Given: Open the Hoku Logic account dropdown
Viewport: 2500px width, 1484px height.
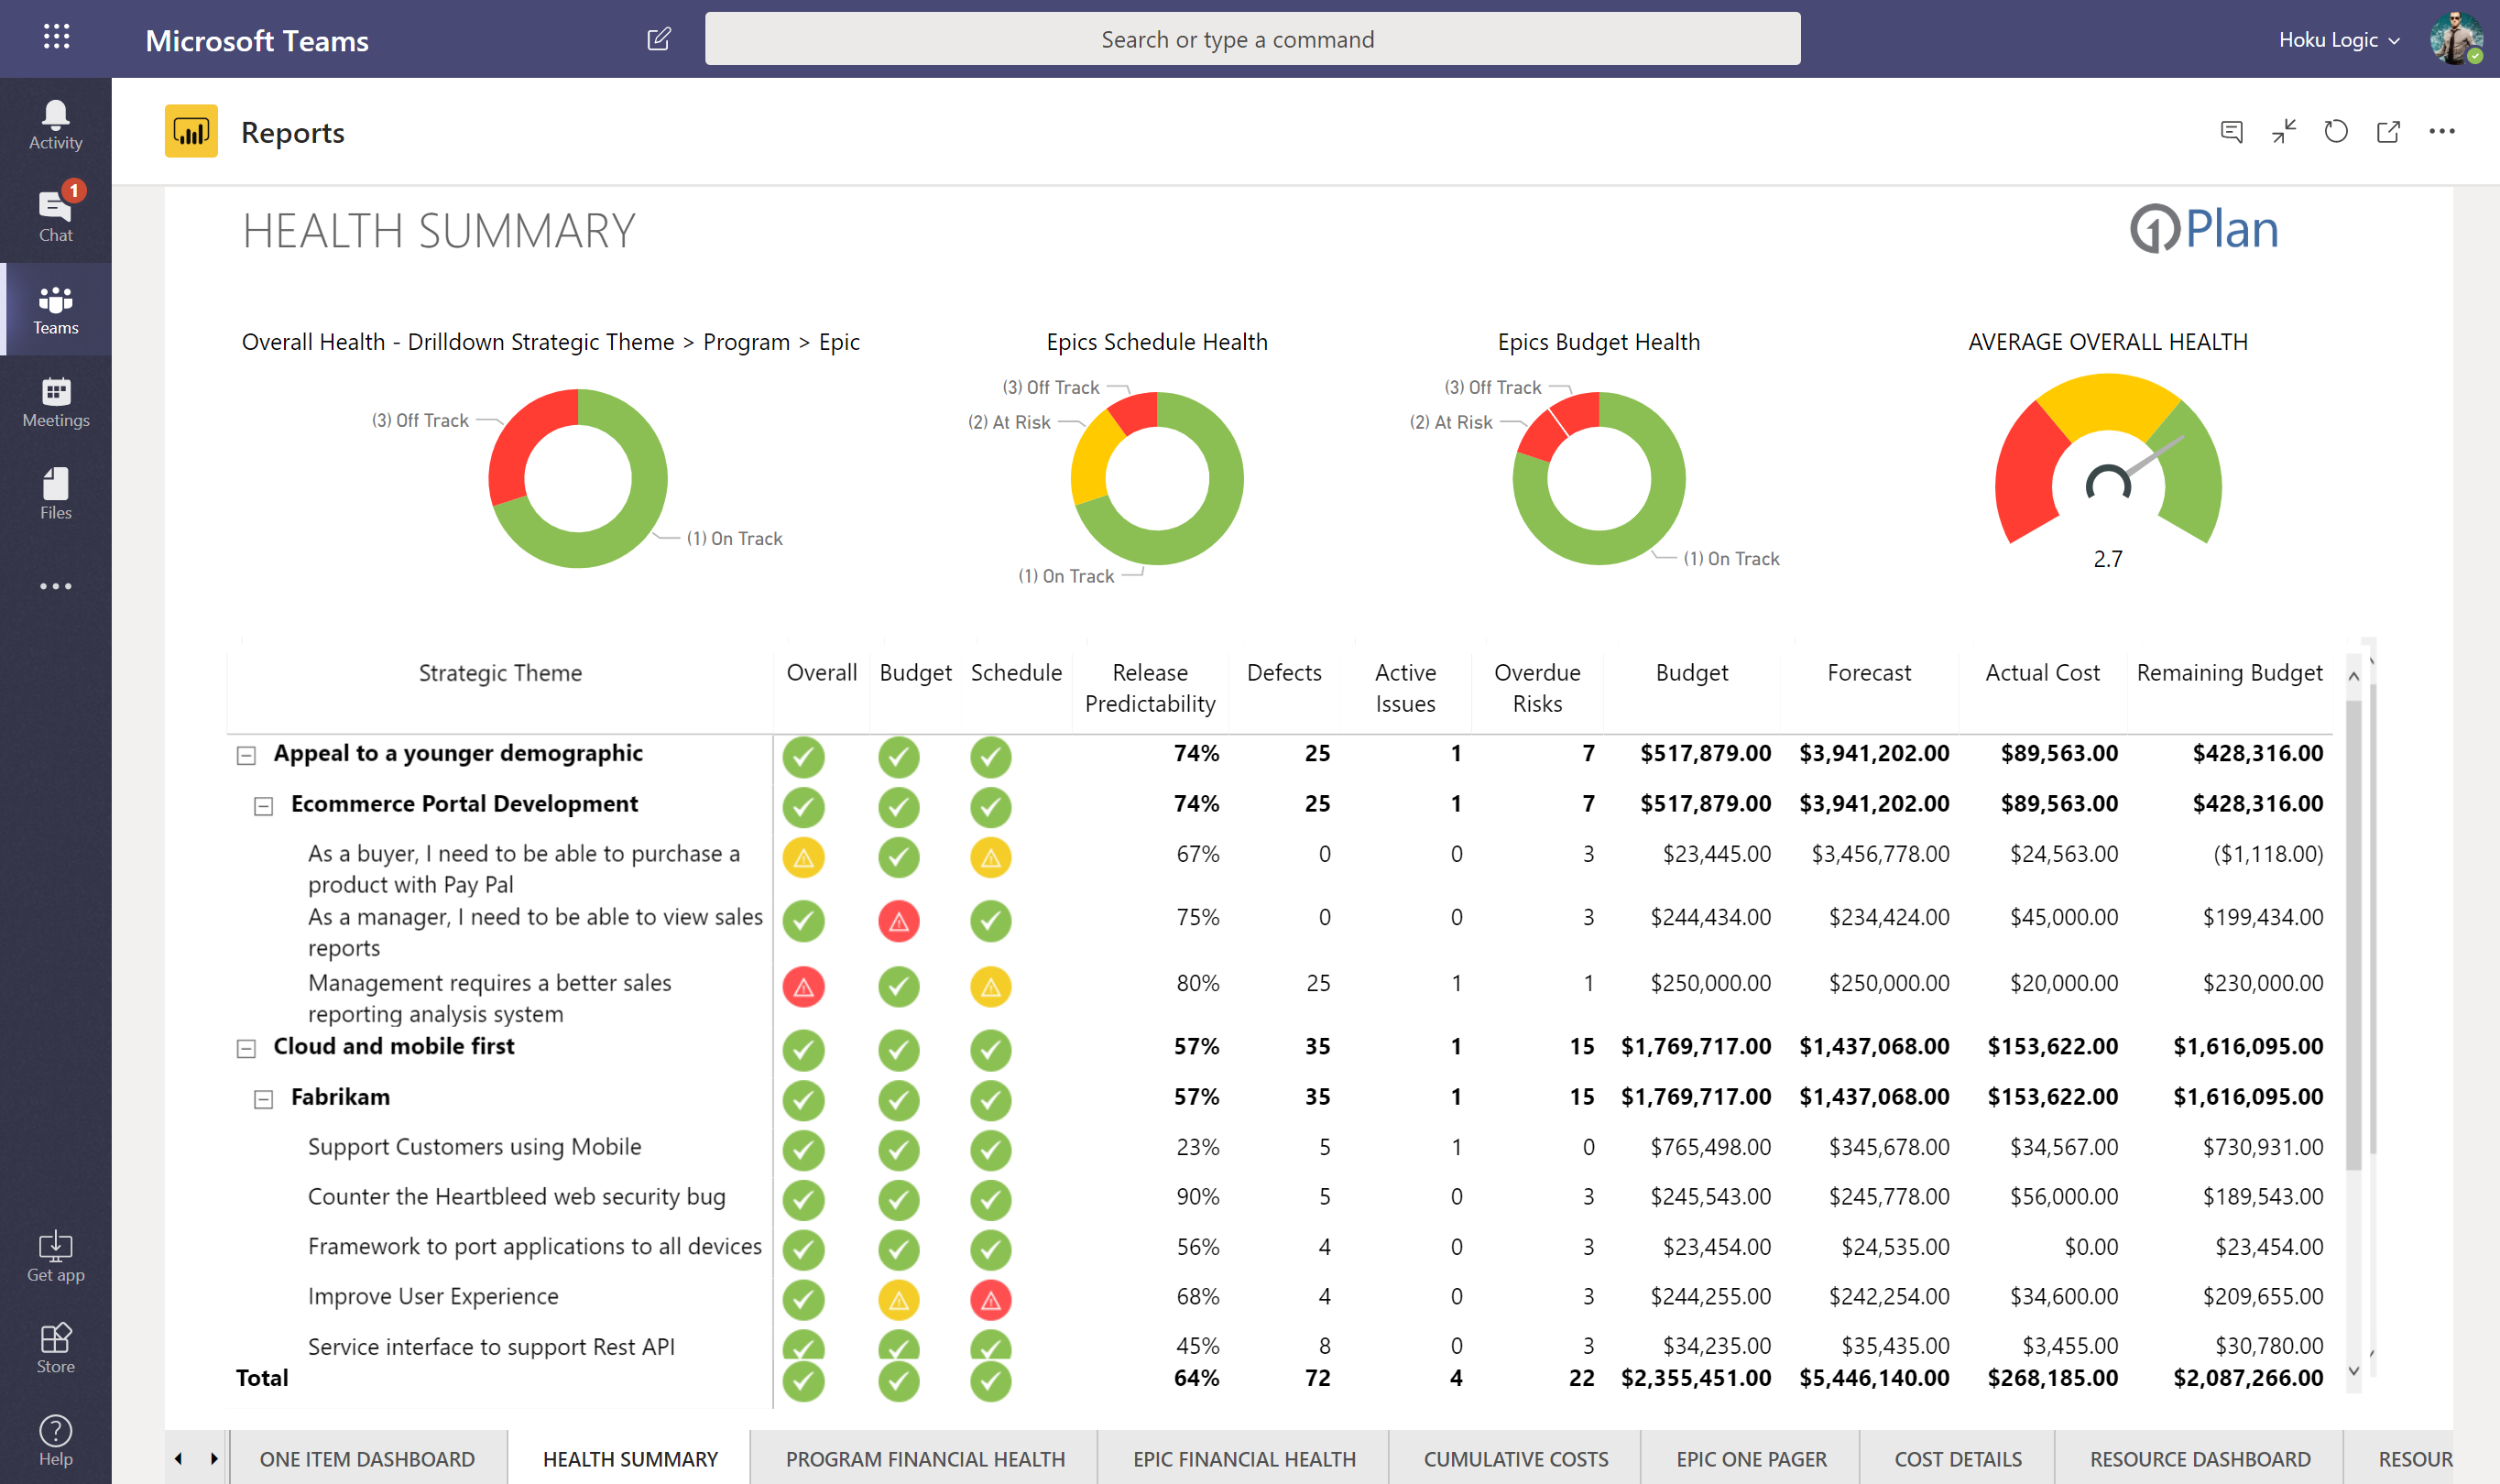Looking at the screenshot, I should (2338, 39).
